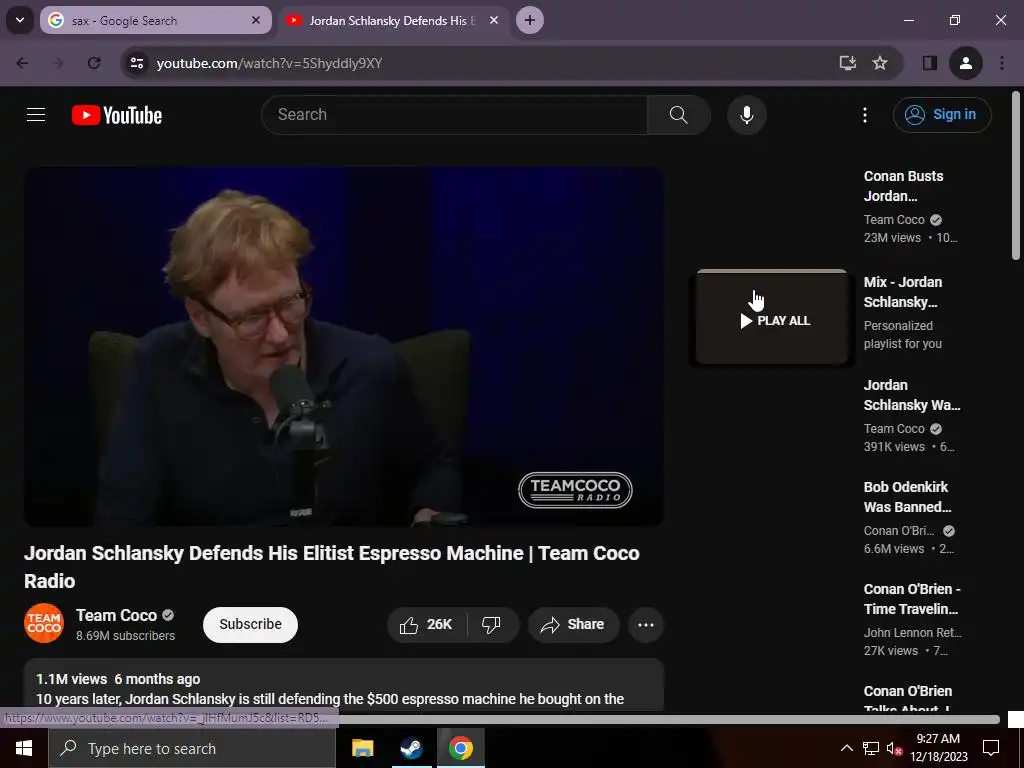This screenshot has height=768, width=1024.
Task: Open Conan O'Brien - Time Travelin video
Action: (912, 599)
